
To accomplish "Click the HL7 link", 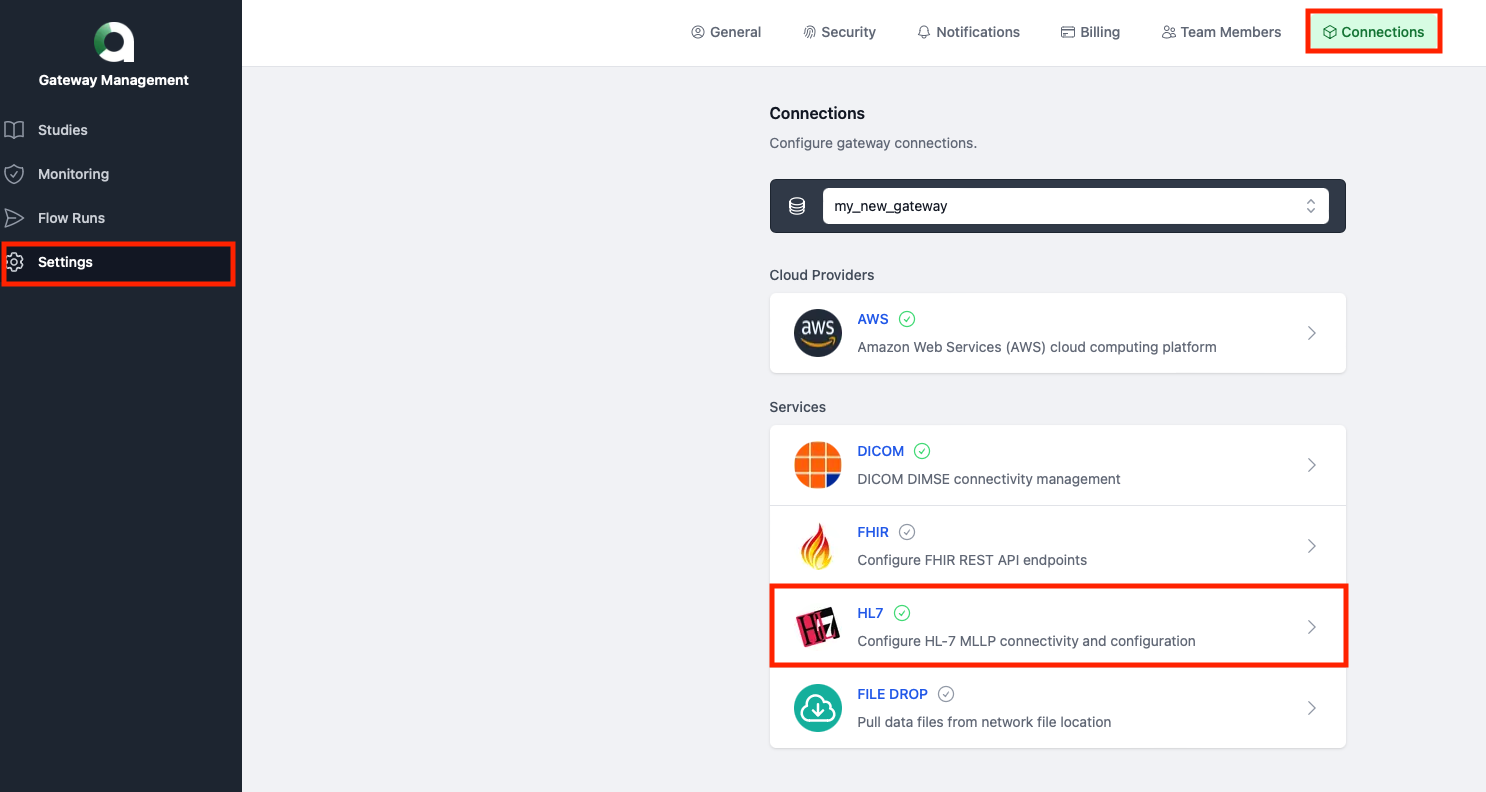I will pos(871,613).
